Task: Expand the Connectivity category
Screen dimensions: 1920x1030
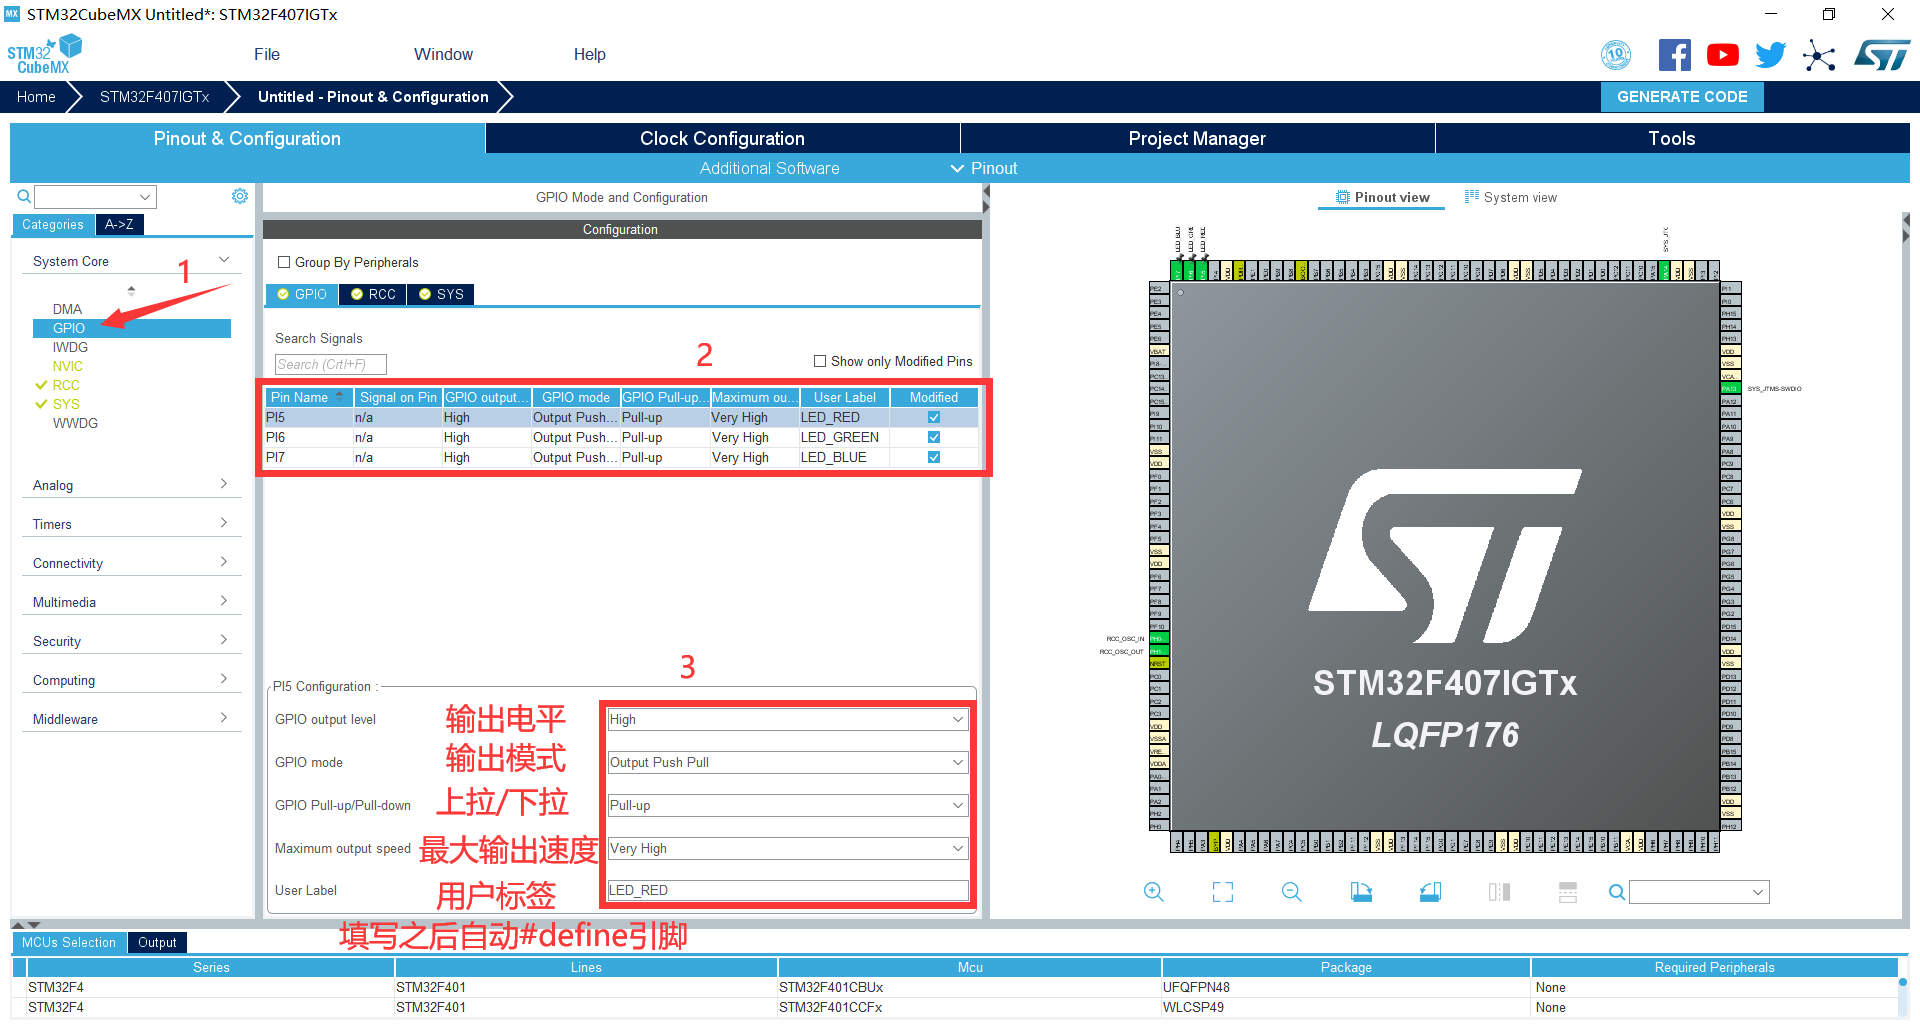Action: 130,563
